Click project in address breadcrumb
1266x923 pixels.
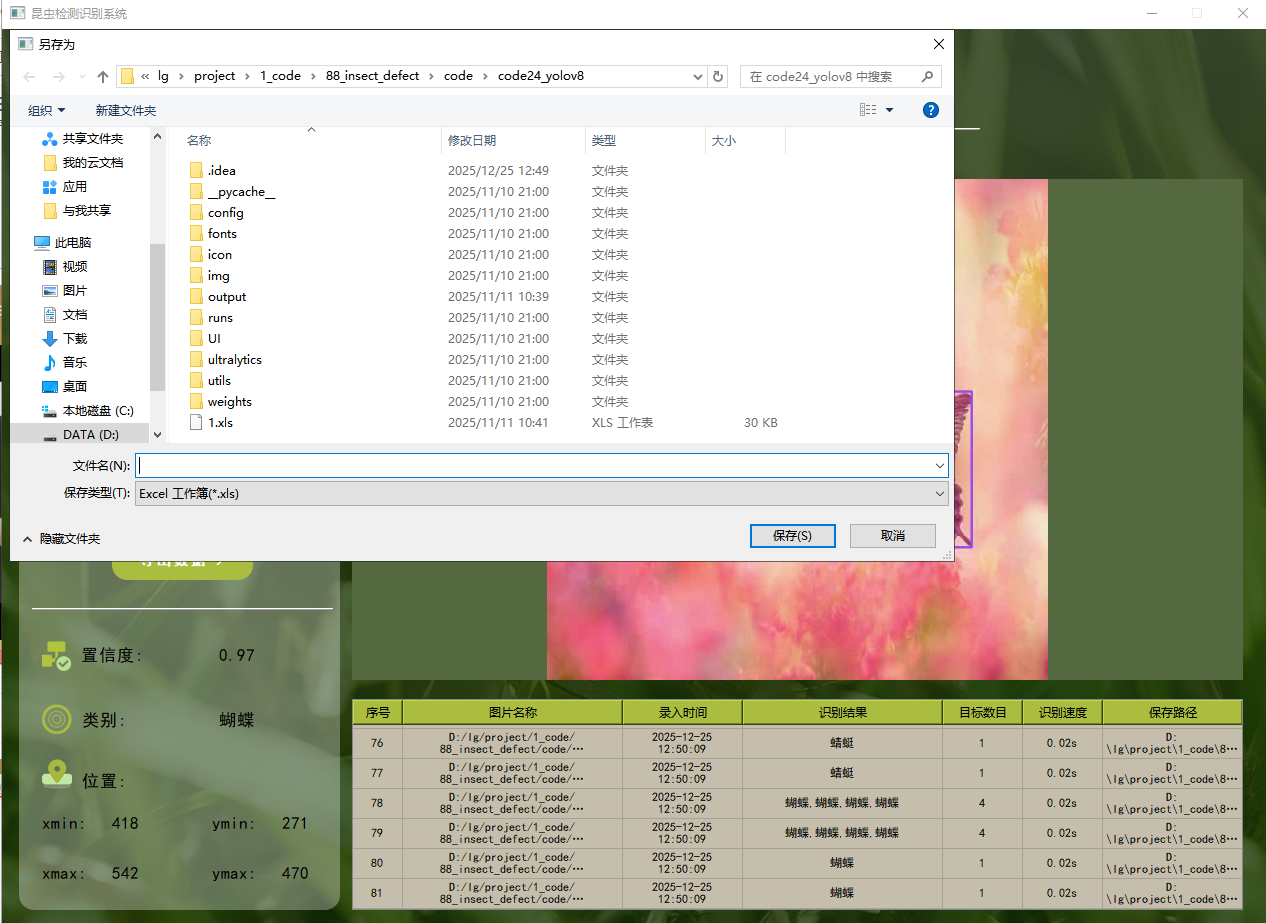click(214, 76)
